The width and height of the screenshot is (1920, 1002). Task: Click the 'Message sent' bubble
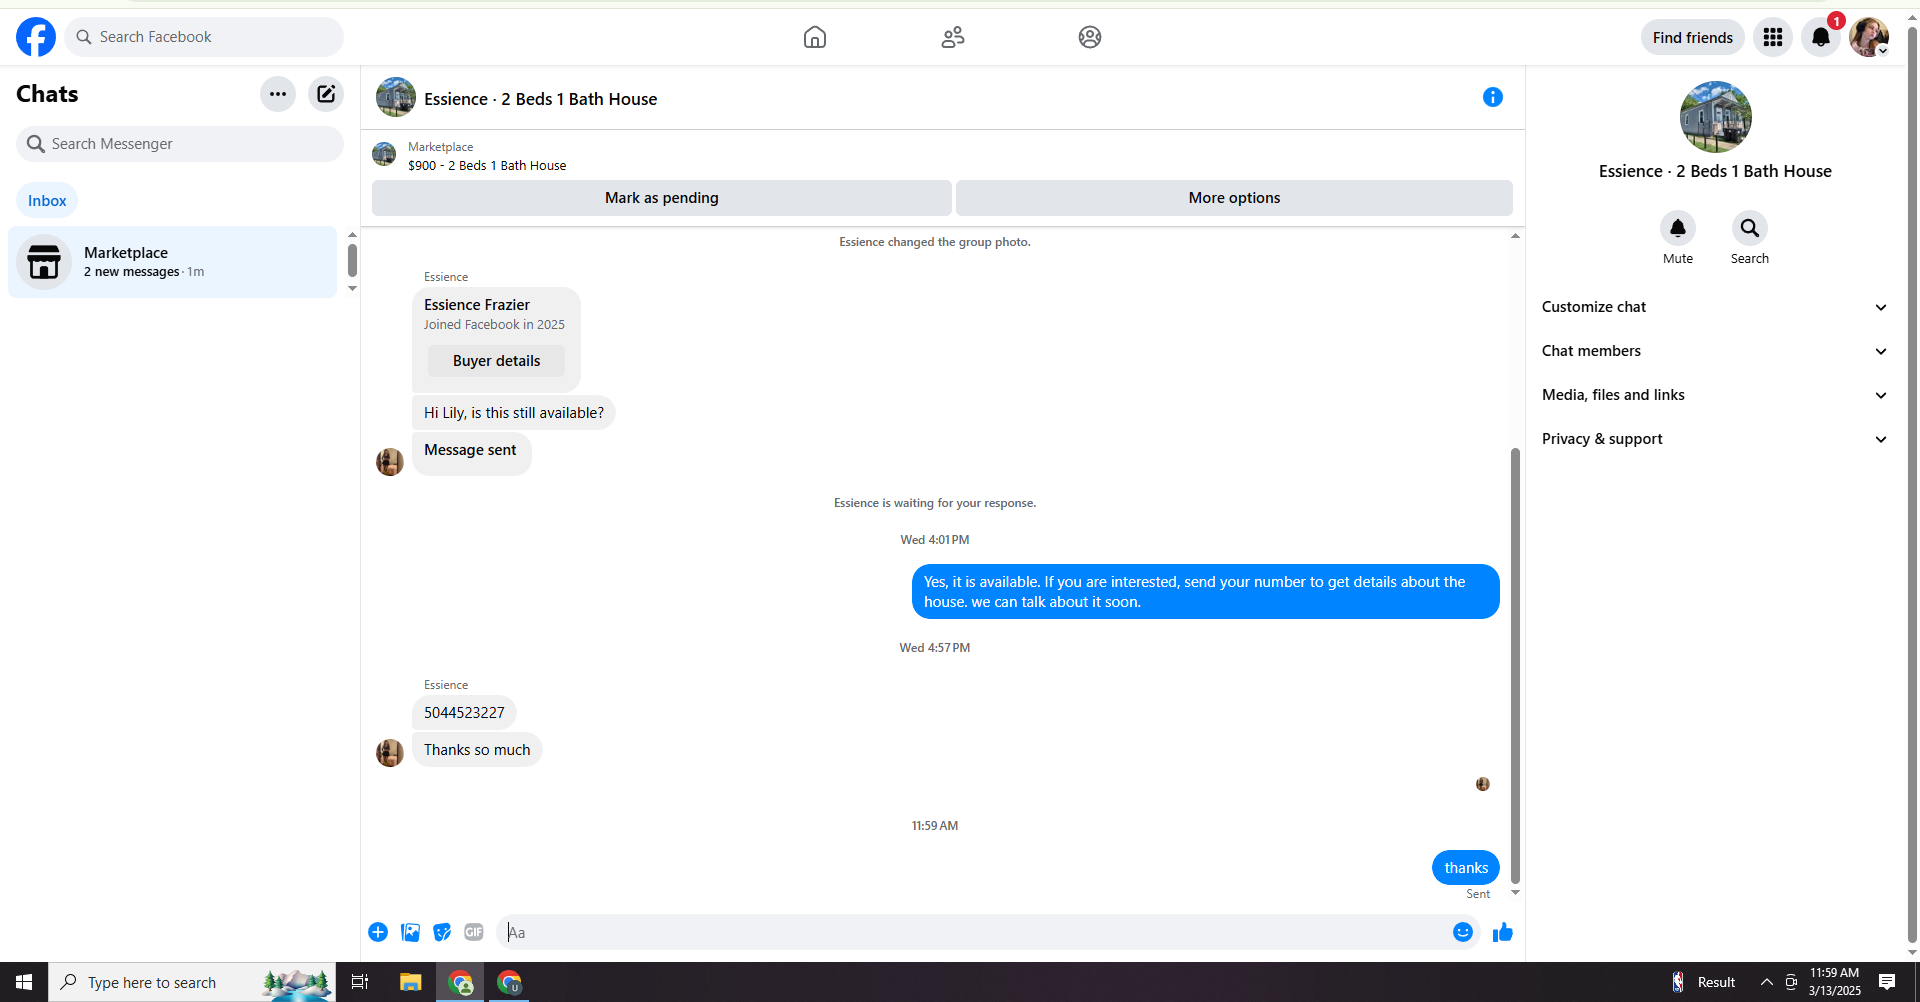471,454
